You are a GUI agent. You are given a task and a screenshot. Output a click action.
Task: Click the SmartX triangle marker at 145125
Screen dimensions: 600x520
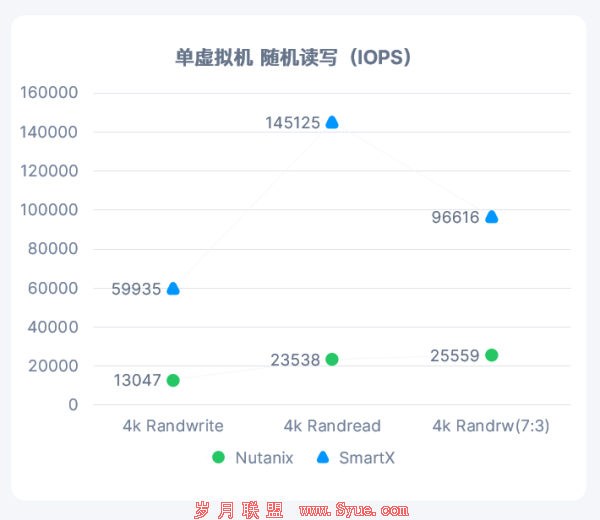pyautogui.click(x=332, y=122)
